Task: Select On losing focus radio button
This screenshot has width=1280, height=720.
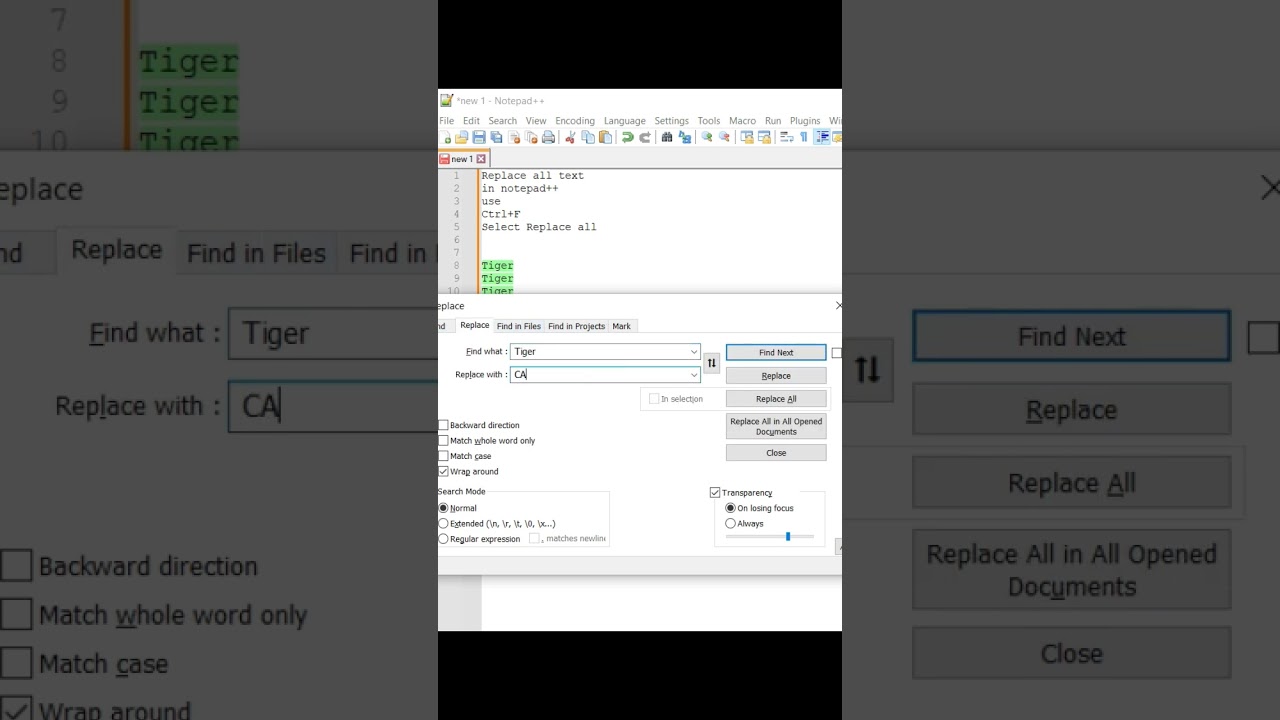Action: click(730, 508)
